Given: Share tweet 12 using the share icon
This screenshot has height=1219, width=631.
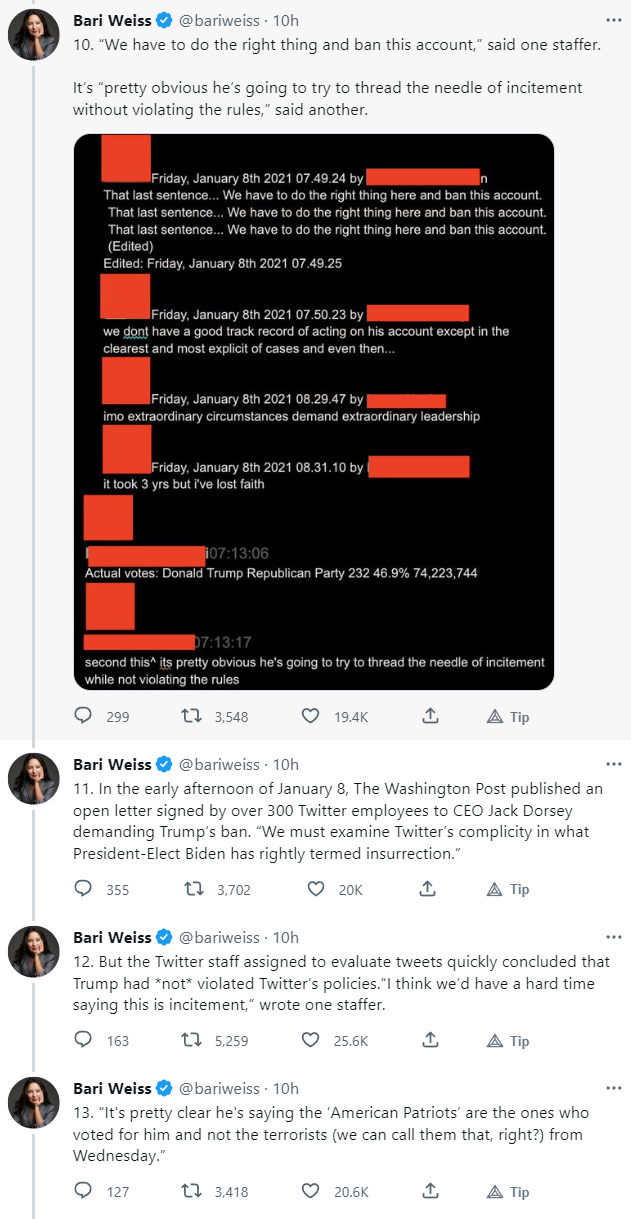Looking at the screenshot, I should pyautogui.click(x=429, y=1040).
